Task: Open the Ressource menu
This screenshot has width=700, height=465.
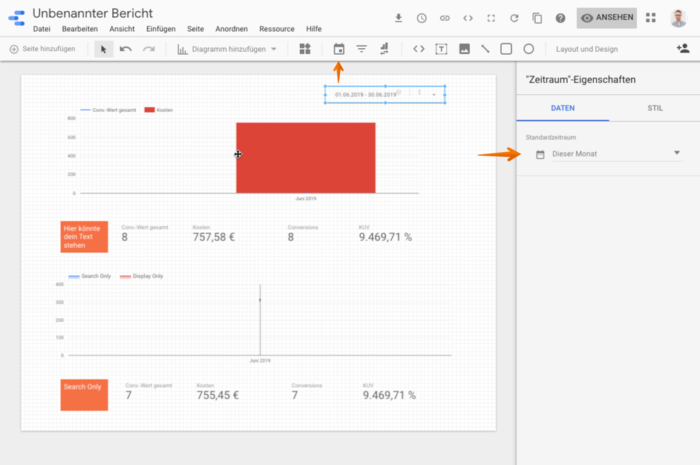Action: tap(277, 29)
